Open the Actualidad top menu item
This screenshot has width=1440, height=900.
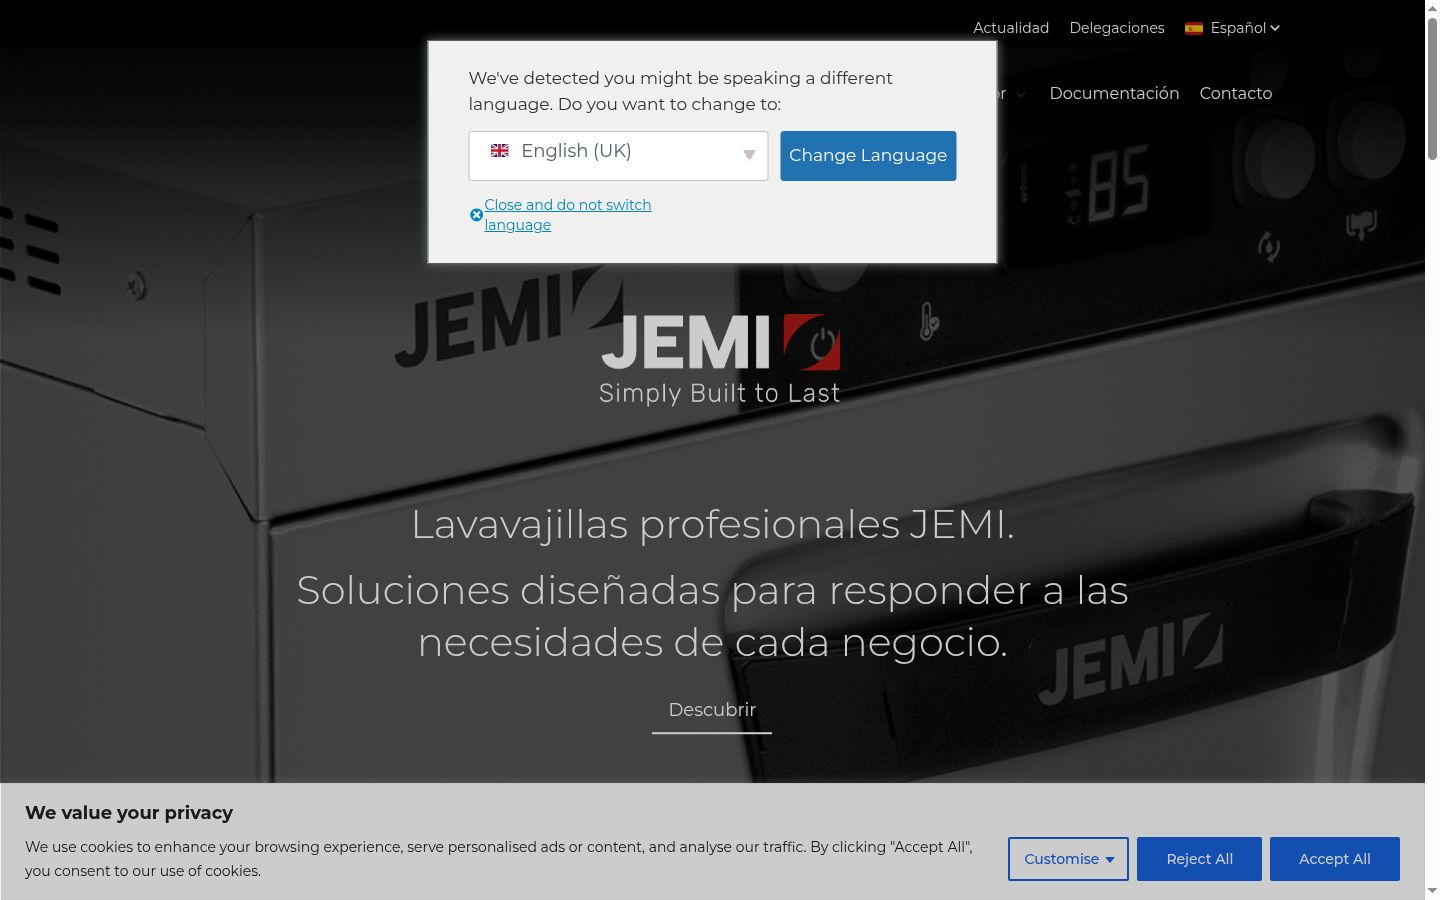[1011, 28]
